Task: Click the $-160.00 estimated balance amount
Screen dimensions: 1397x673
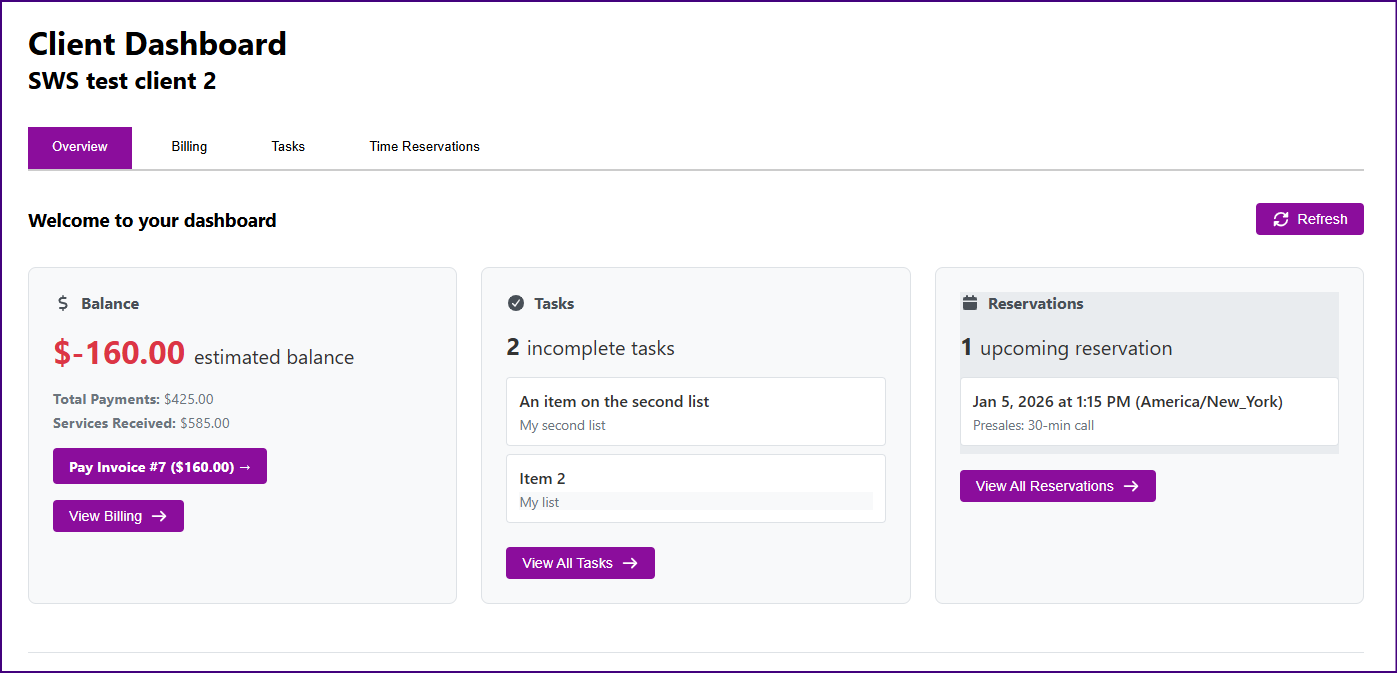Action: [119, 353]
